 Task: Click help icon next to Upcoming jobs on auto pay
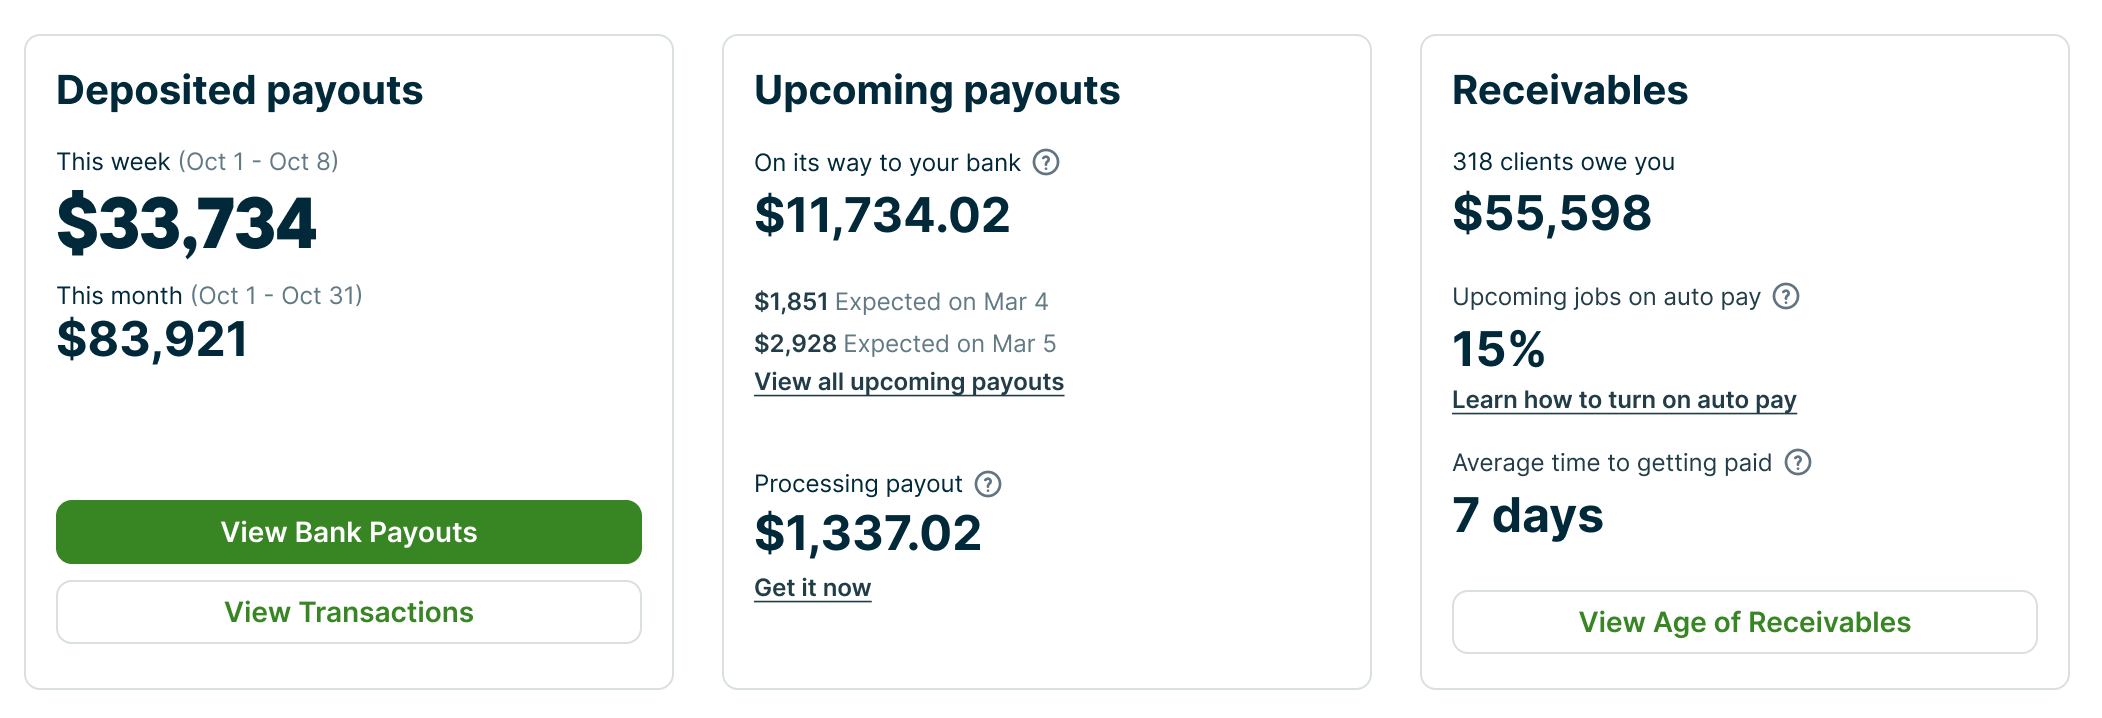pos(1785,296)
